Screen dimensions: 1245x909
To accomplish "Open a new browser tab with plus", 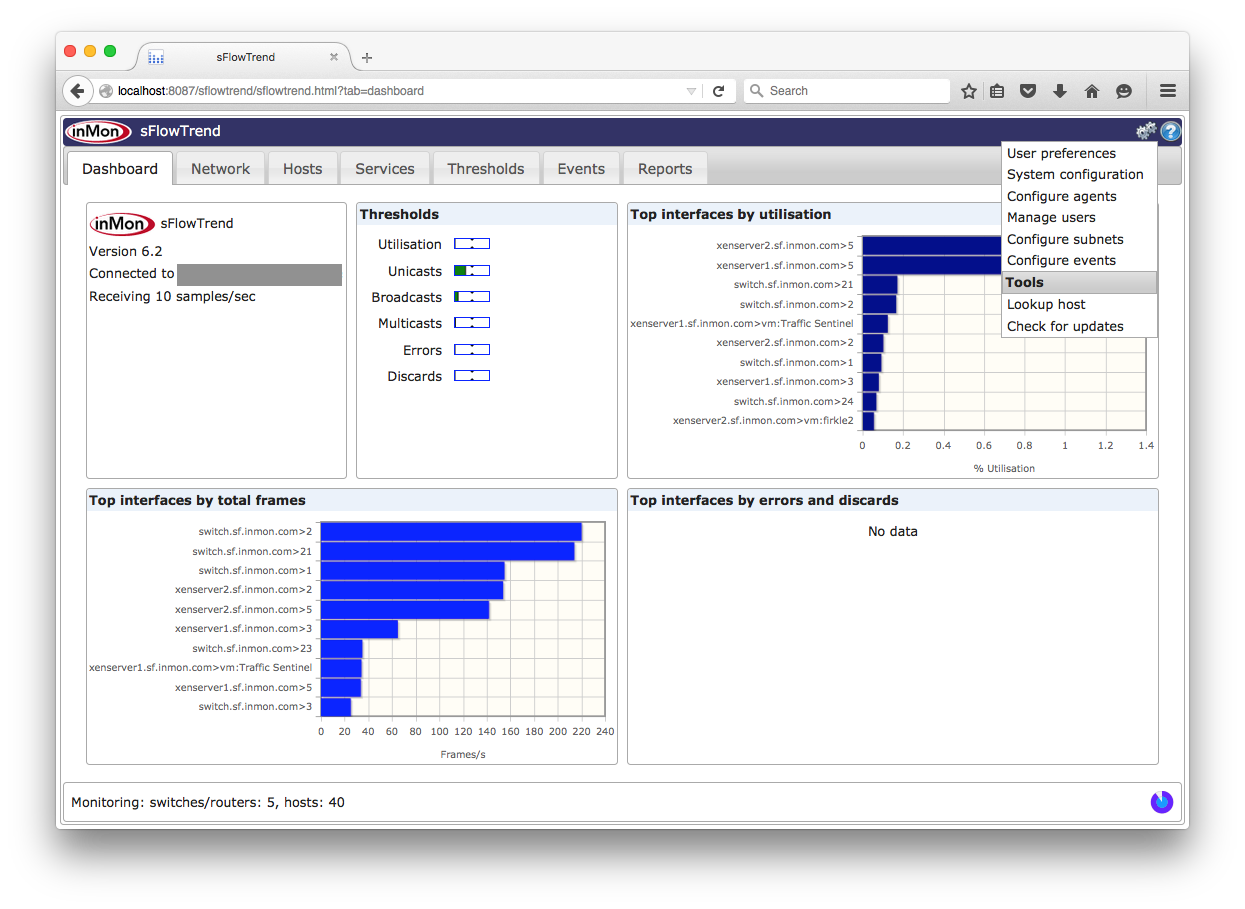I will 367,58.
